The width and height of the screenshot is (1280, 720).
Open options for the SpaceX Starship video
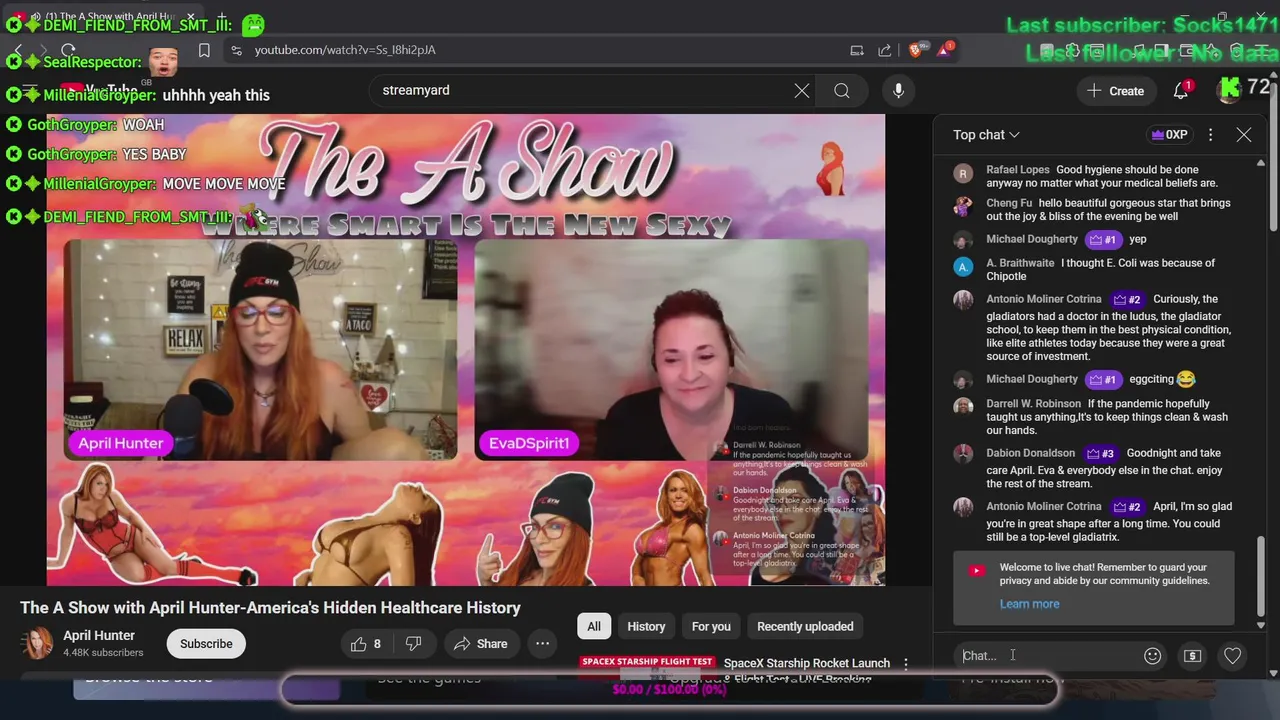906,664
